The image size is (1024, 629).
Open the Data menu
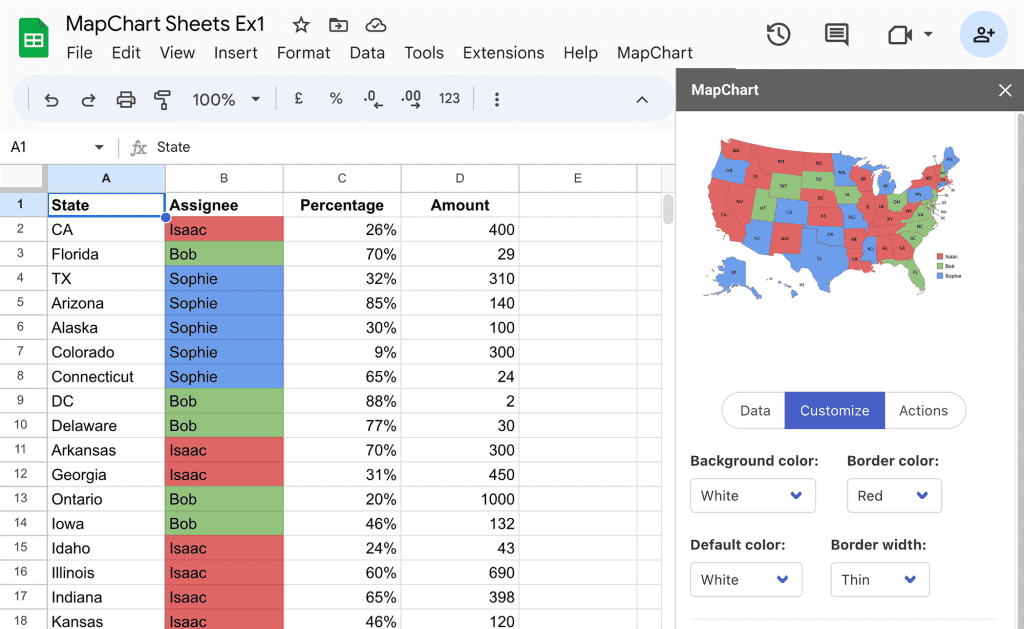(x=367, y=53)
